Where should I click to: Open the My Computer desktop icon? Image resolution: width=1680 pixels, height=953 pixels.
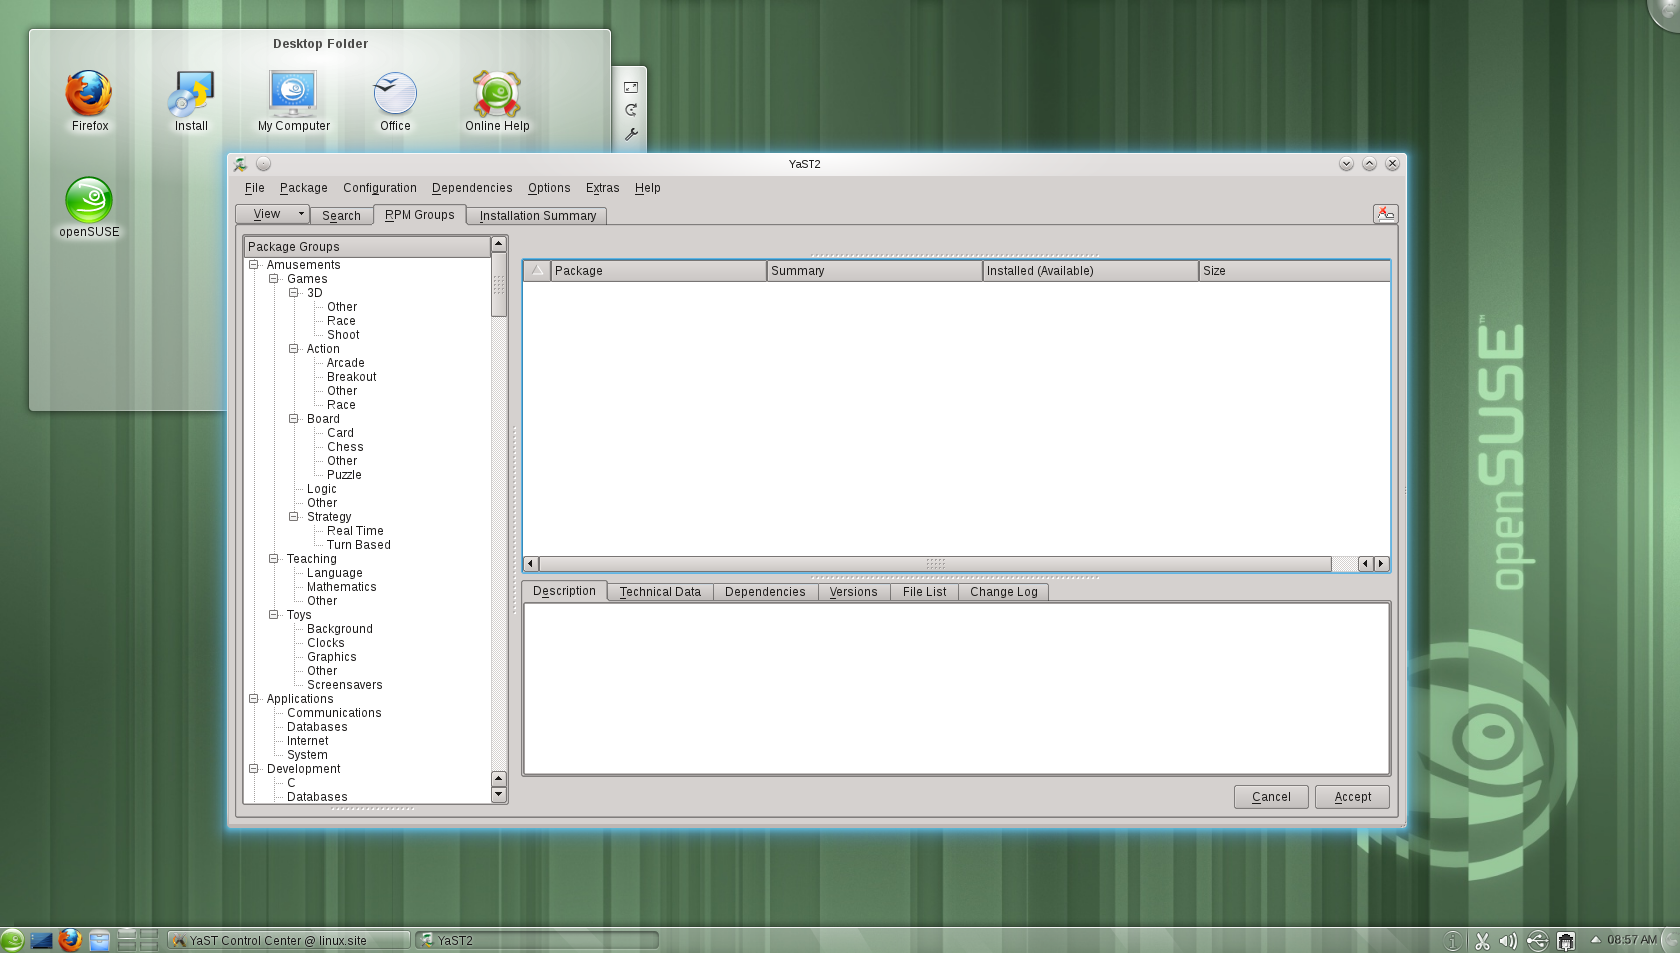[x=293, y=100]
